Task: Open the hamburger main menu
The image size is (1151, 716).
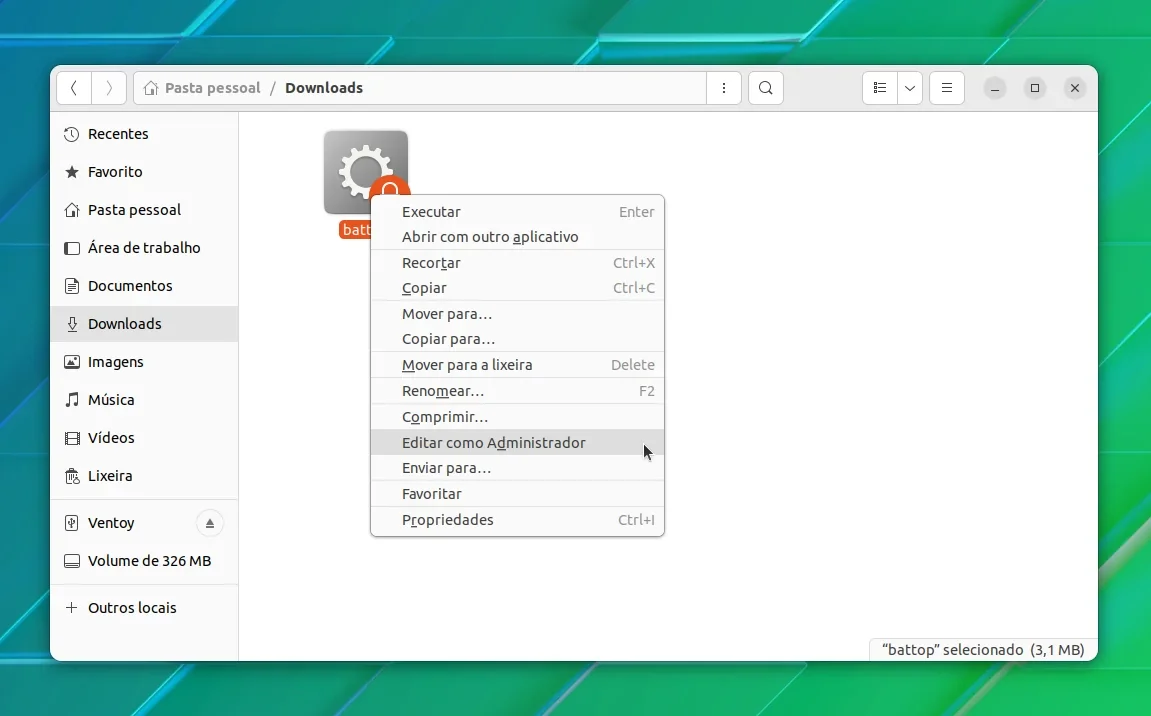Action: [947, 88]
